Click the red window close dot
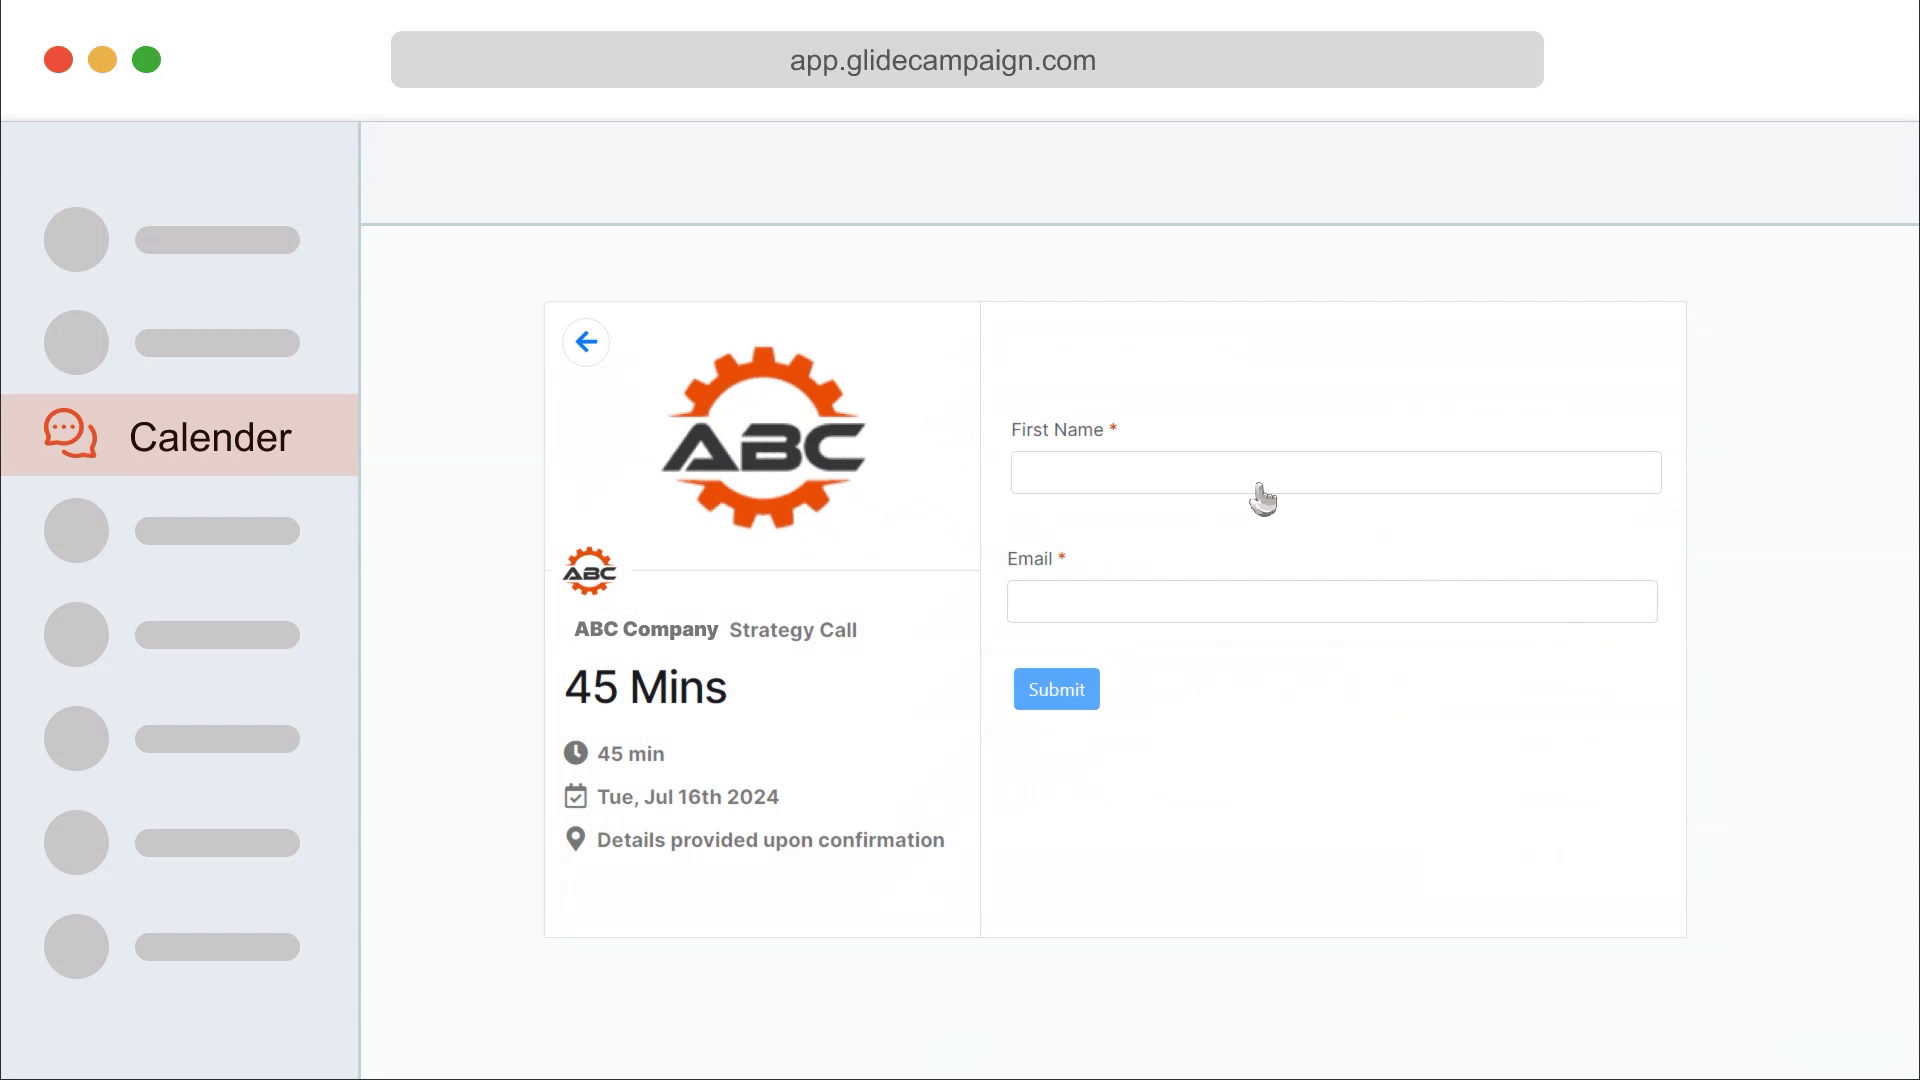This screenshot has height=1080, width=1920. pos(58,60)
